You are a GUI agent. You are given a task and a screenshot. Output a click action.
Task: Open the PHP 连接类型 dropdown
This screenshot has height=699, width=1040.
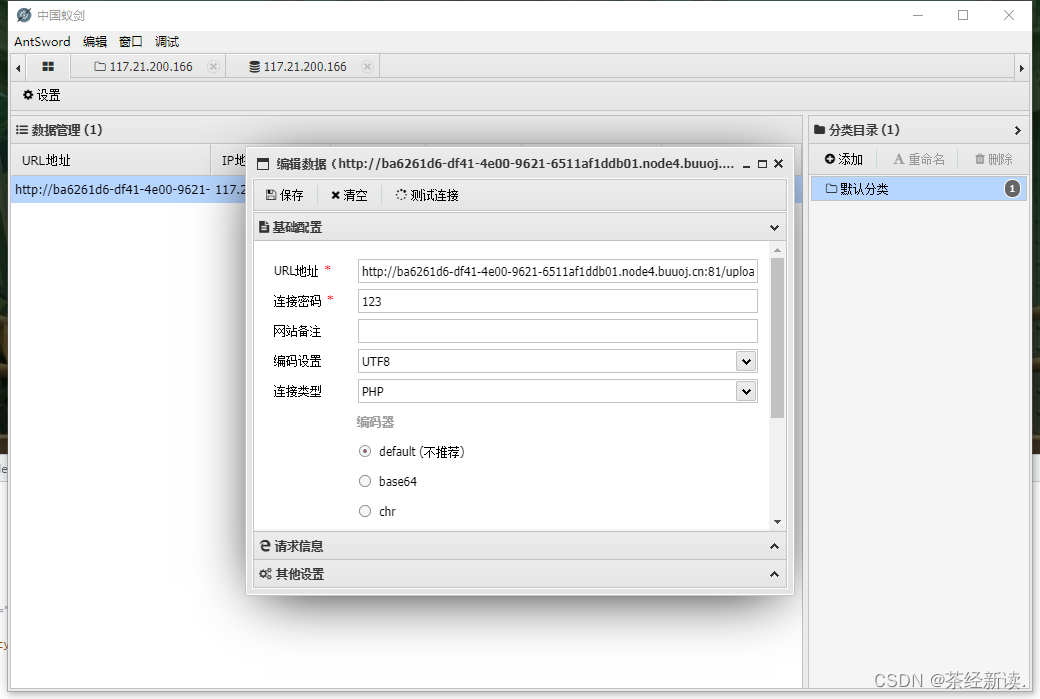coord(746,391)
